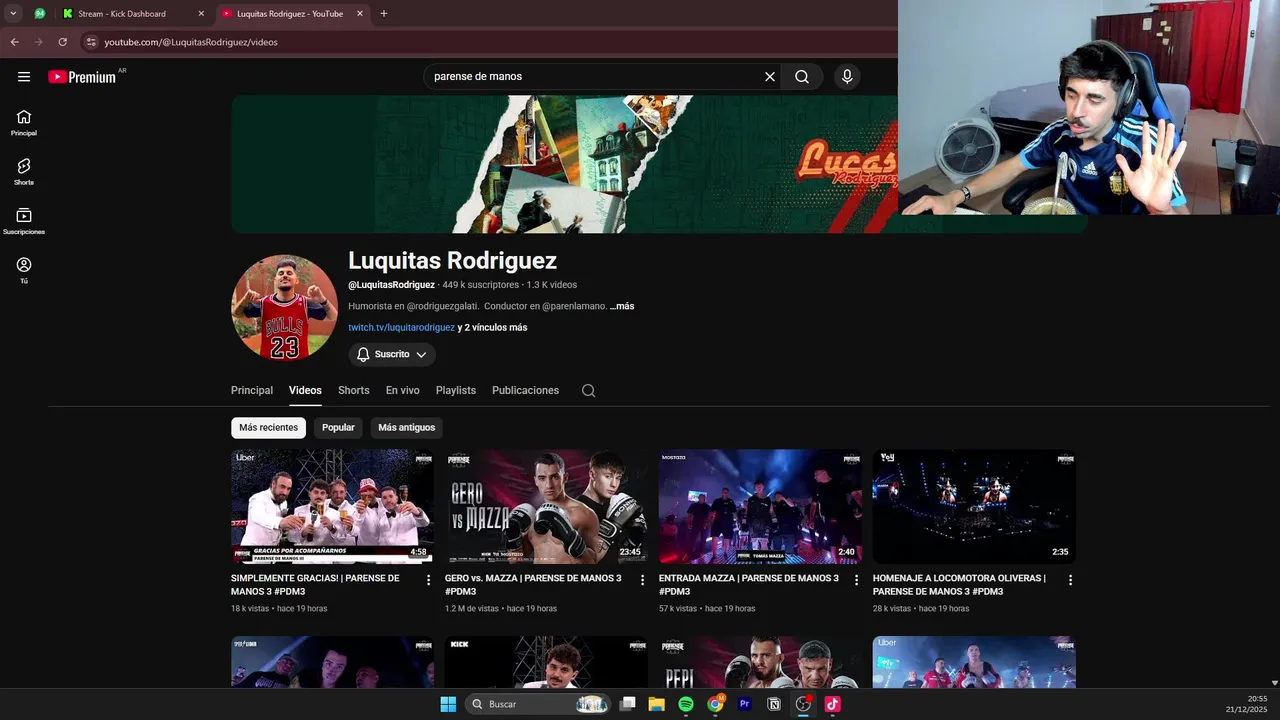Open GERO vs. MAZZA video title
Viewport: 1280px width, 720px height.
[533, 585]
